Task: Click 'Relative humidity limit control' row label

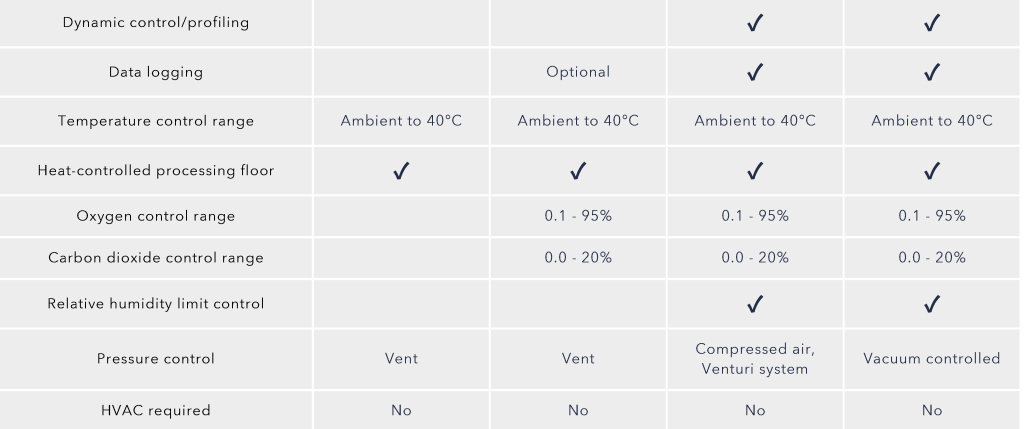Action: tap(156, 304)
